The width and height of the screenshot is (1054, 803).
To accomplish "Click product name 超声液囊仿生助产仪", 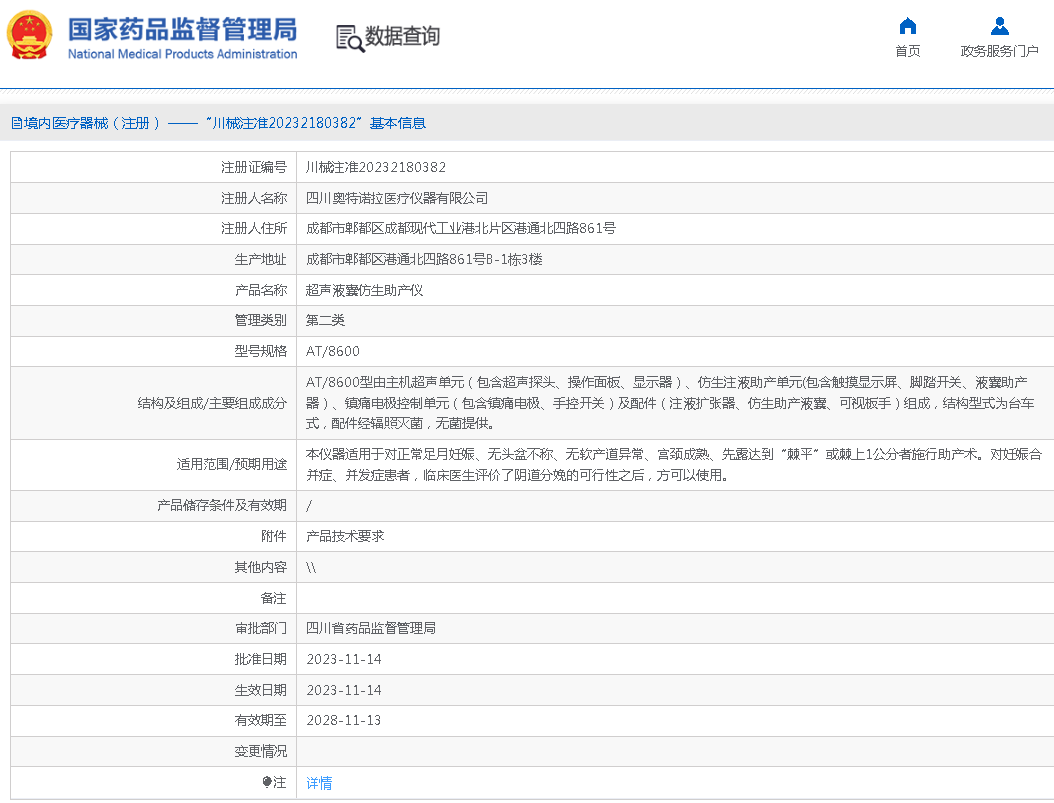I will tap(365, 290).
